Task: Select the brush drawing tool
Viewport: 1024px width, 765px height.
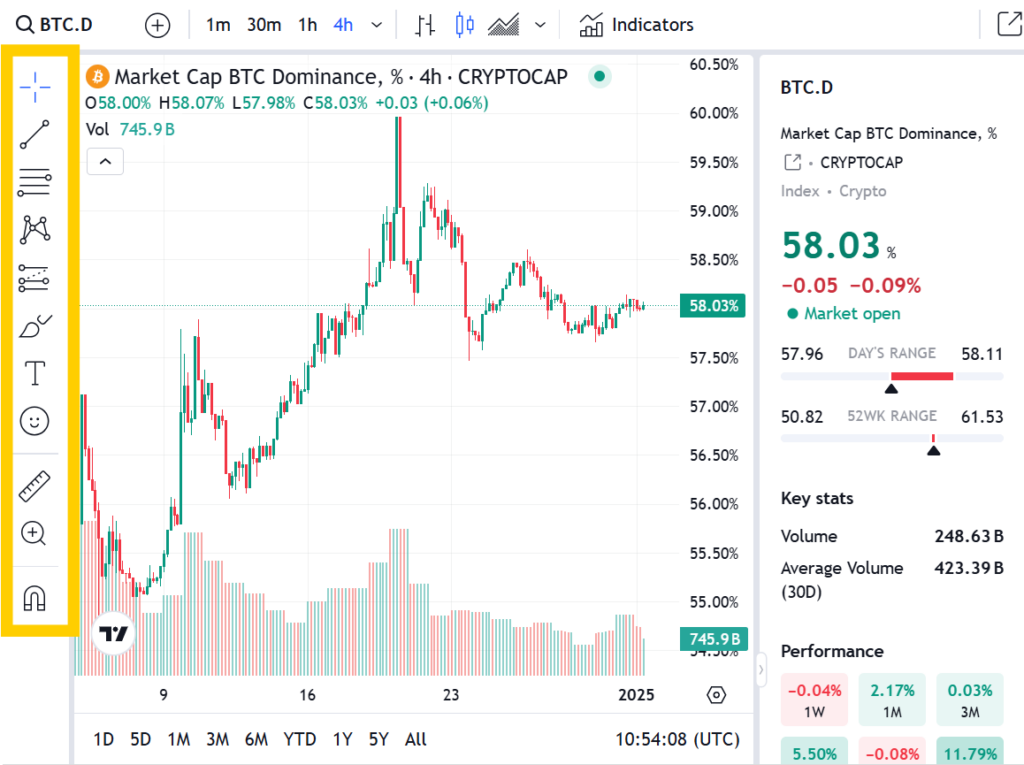Action: (35, 326)
